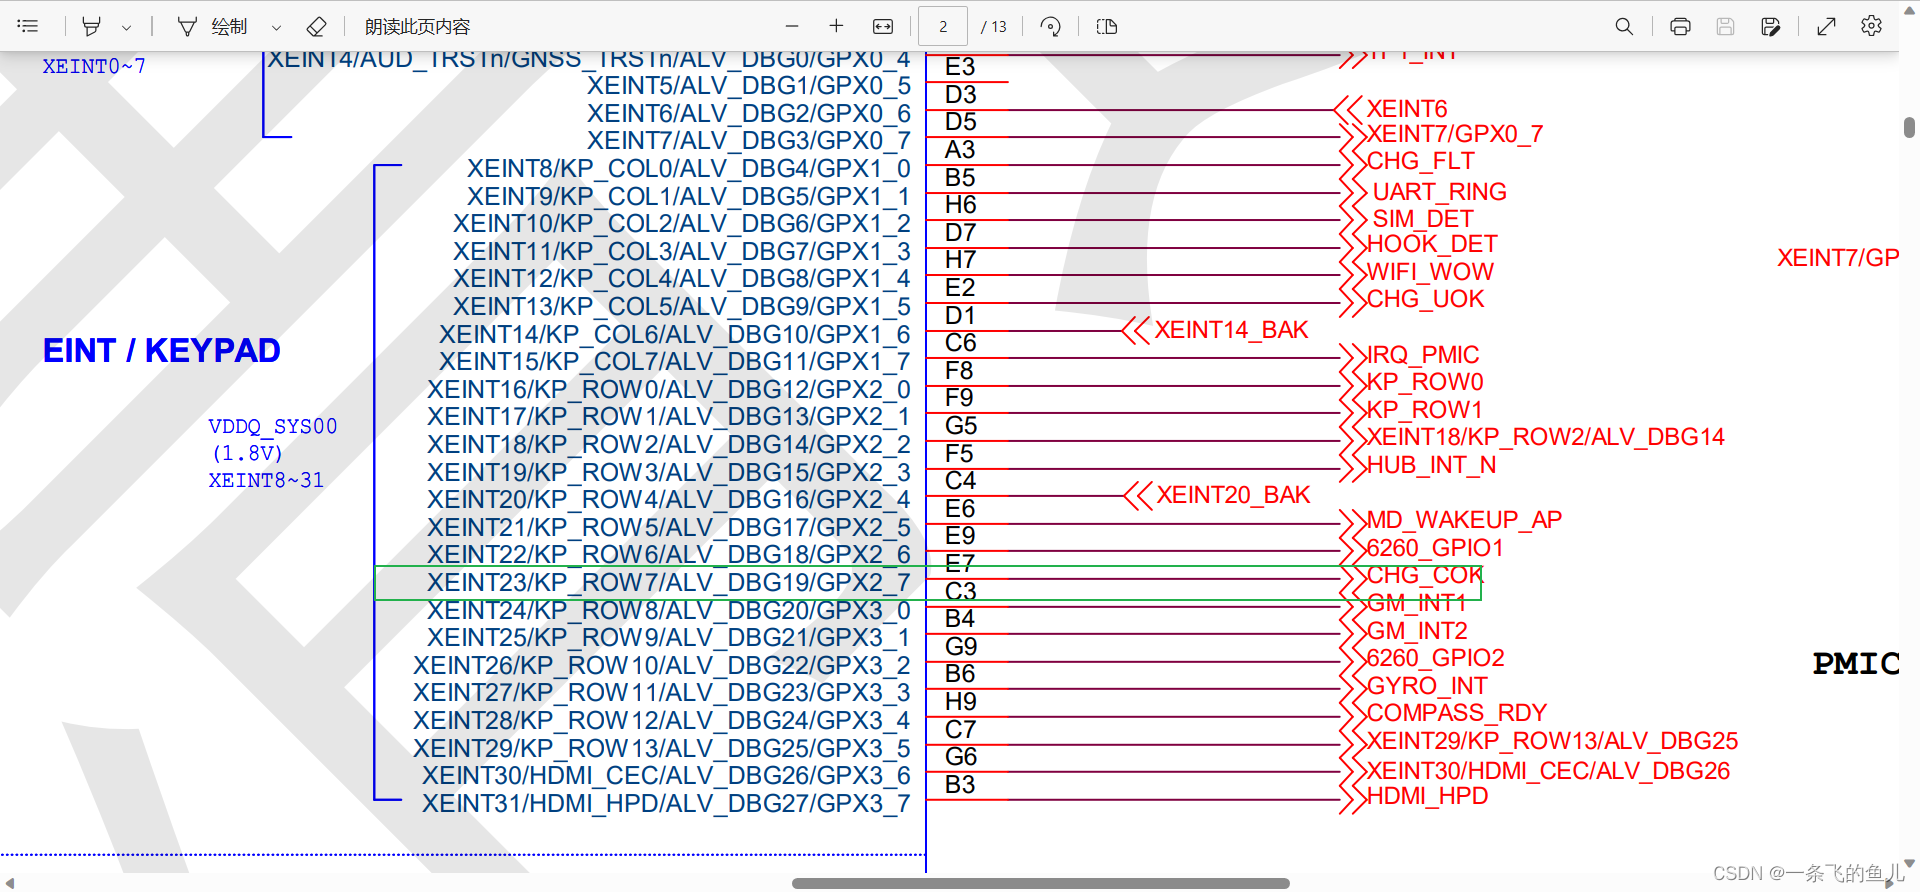Viewport: 1920px width, 892px height.
Task: Click the UART_RING signal label
Action: (x=1439, y=192)
